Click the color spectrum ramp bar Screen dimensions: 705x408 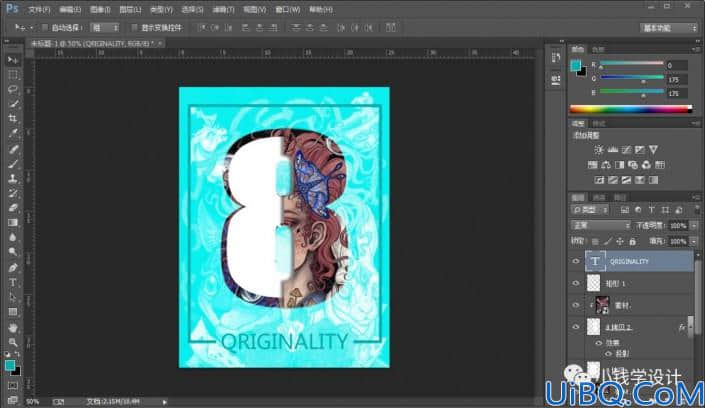click(x=631, y=109)
